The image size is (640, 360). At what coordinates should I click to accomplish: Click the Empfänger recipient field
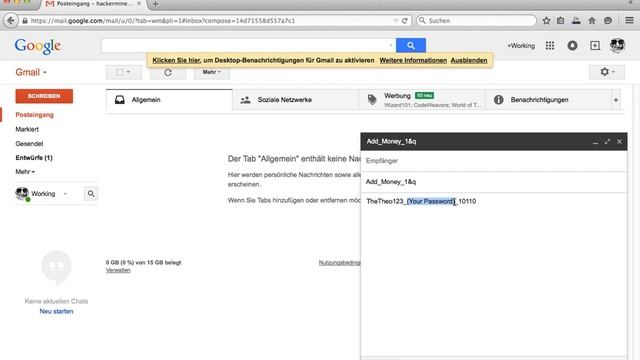click(494, 161)
